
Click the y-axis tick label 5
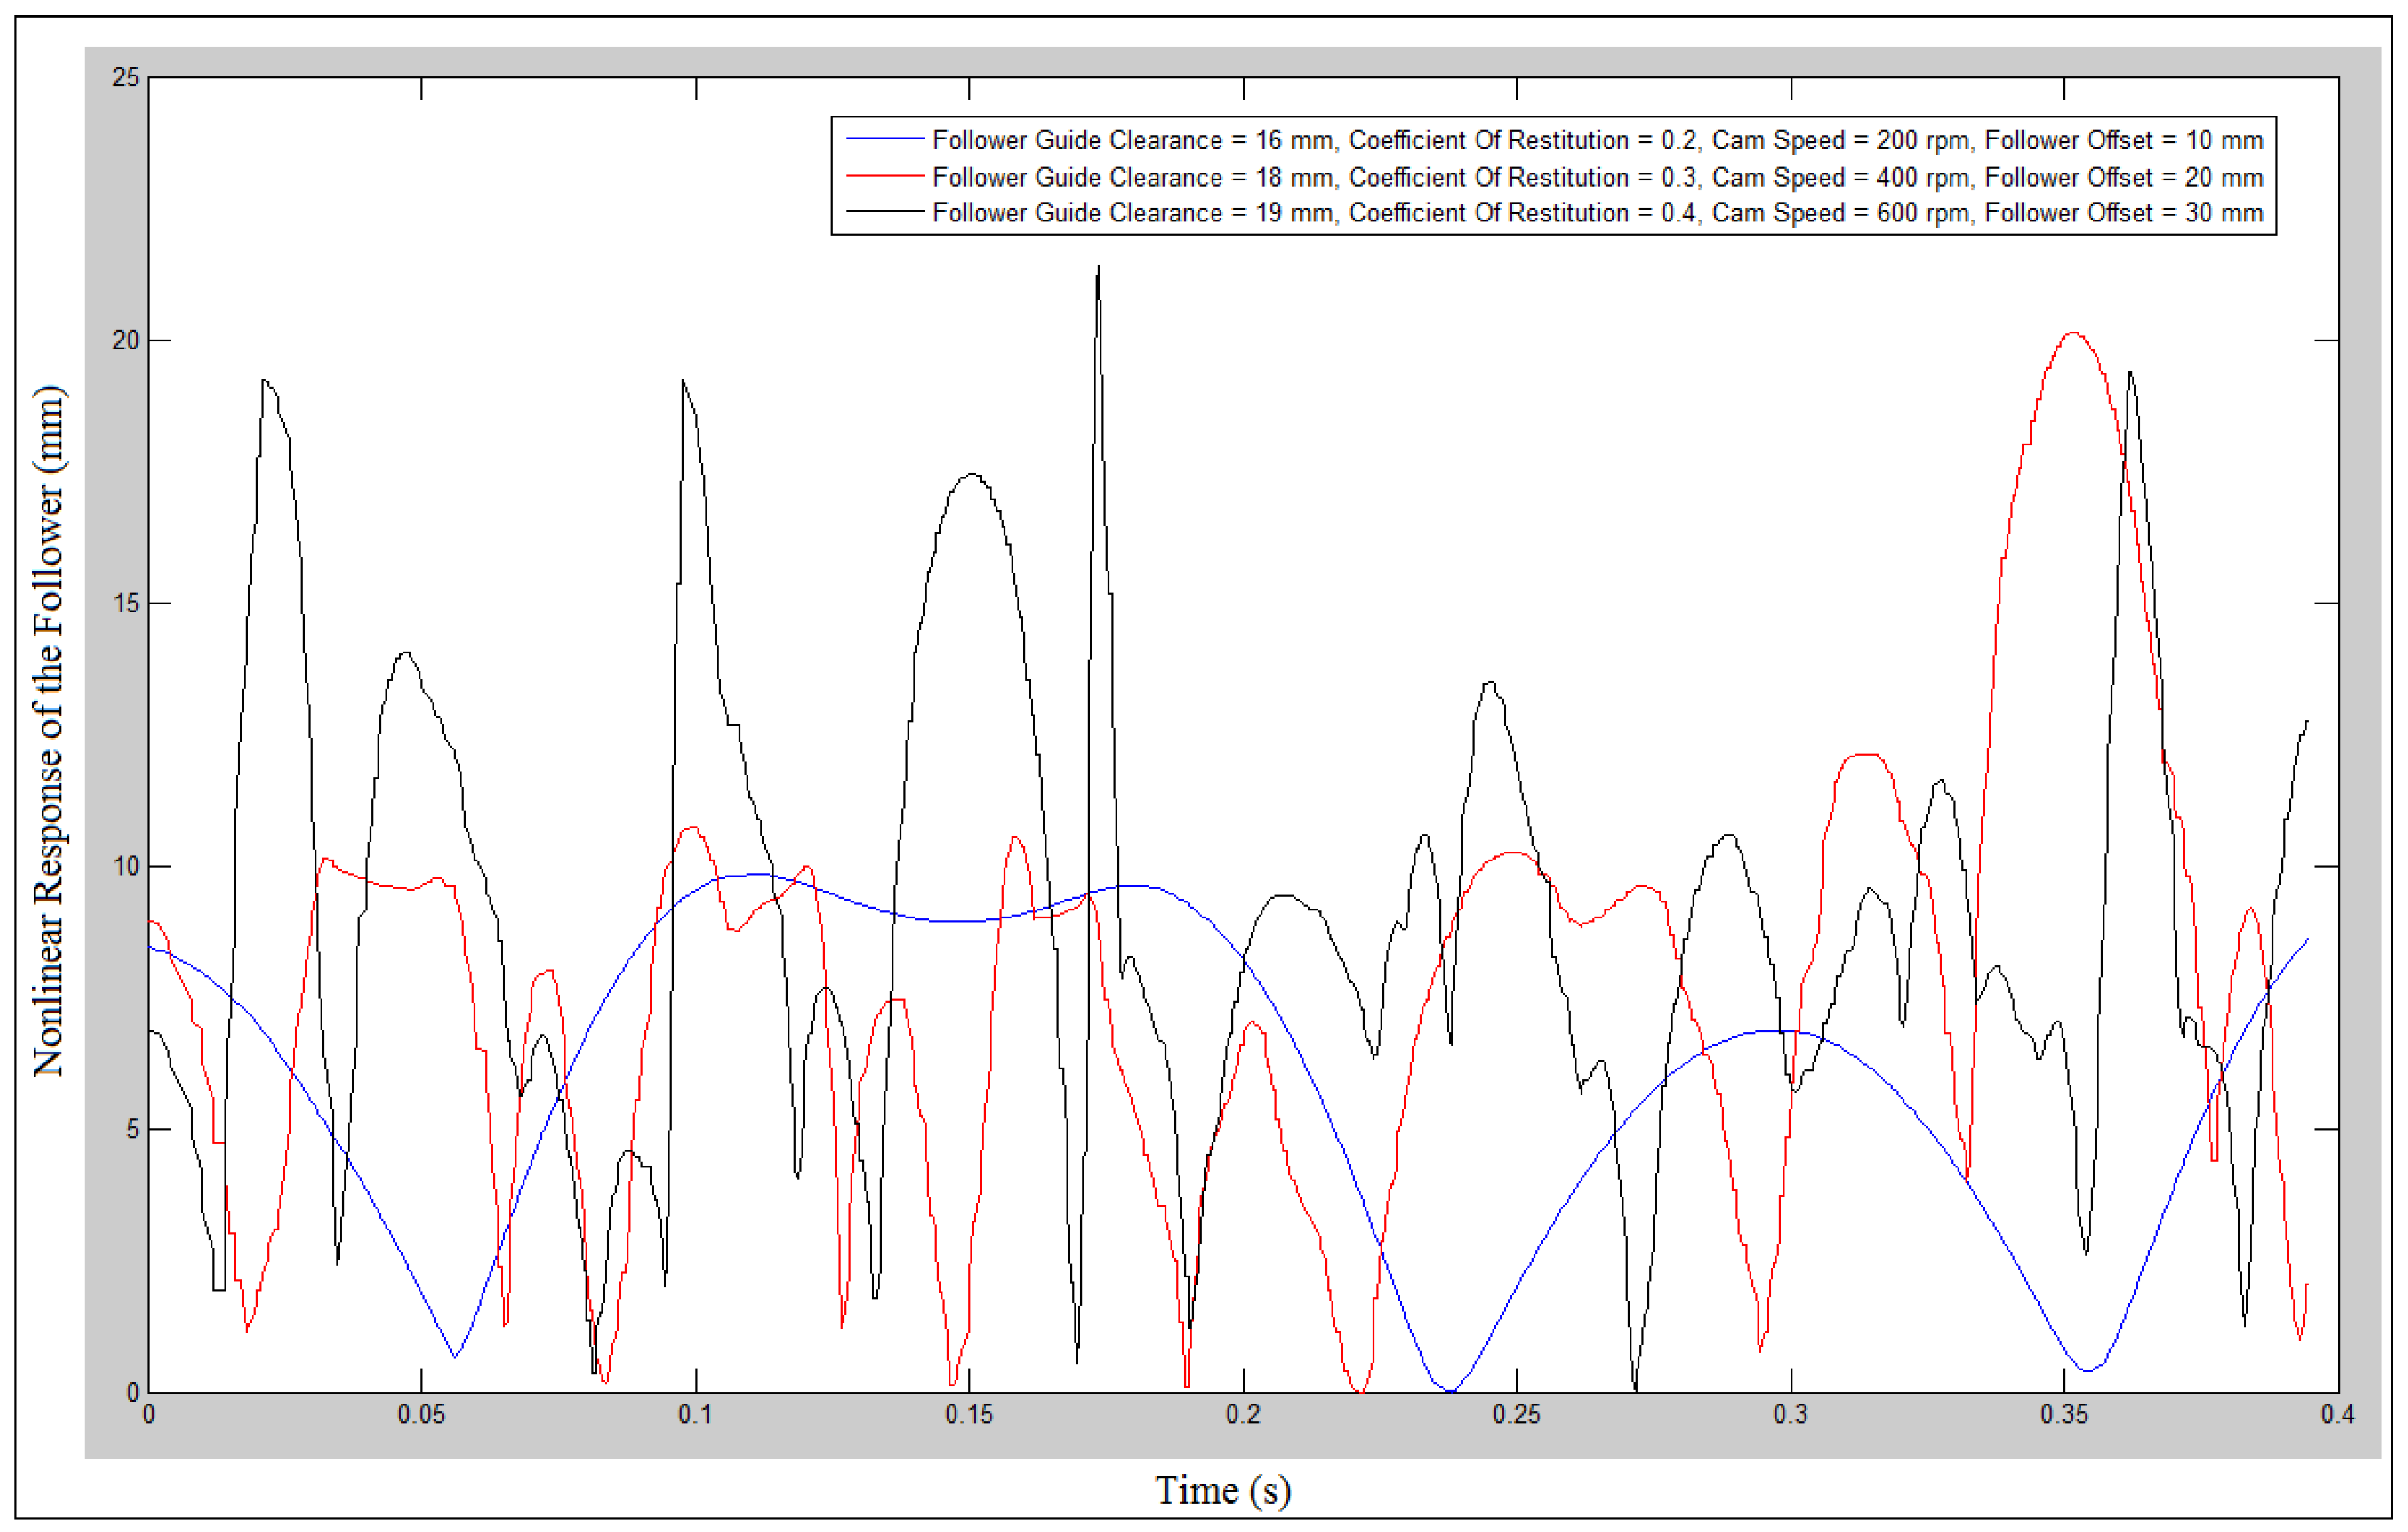[x=132, y=1129]
